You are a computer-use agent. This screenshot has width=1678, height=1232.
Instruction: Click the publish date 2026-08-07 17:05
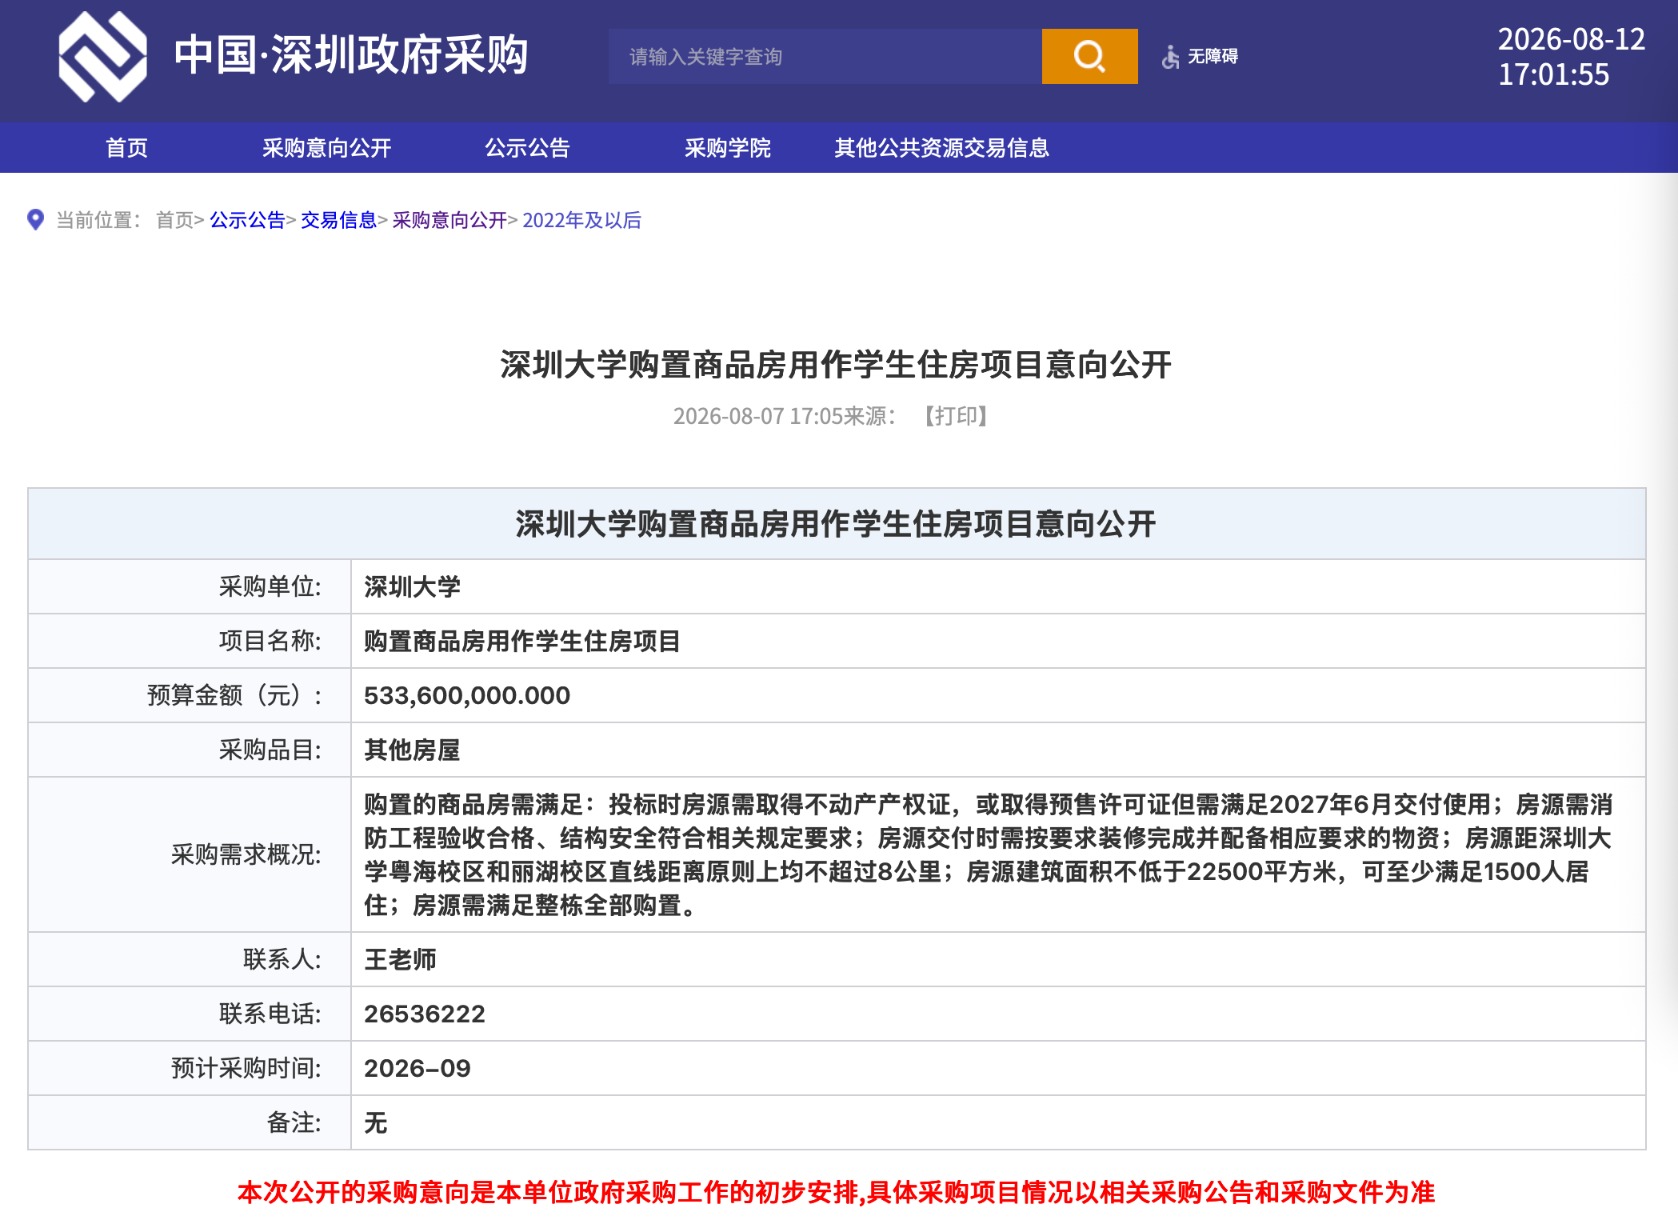click(758, 416)
